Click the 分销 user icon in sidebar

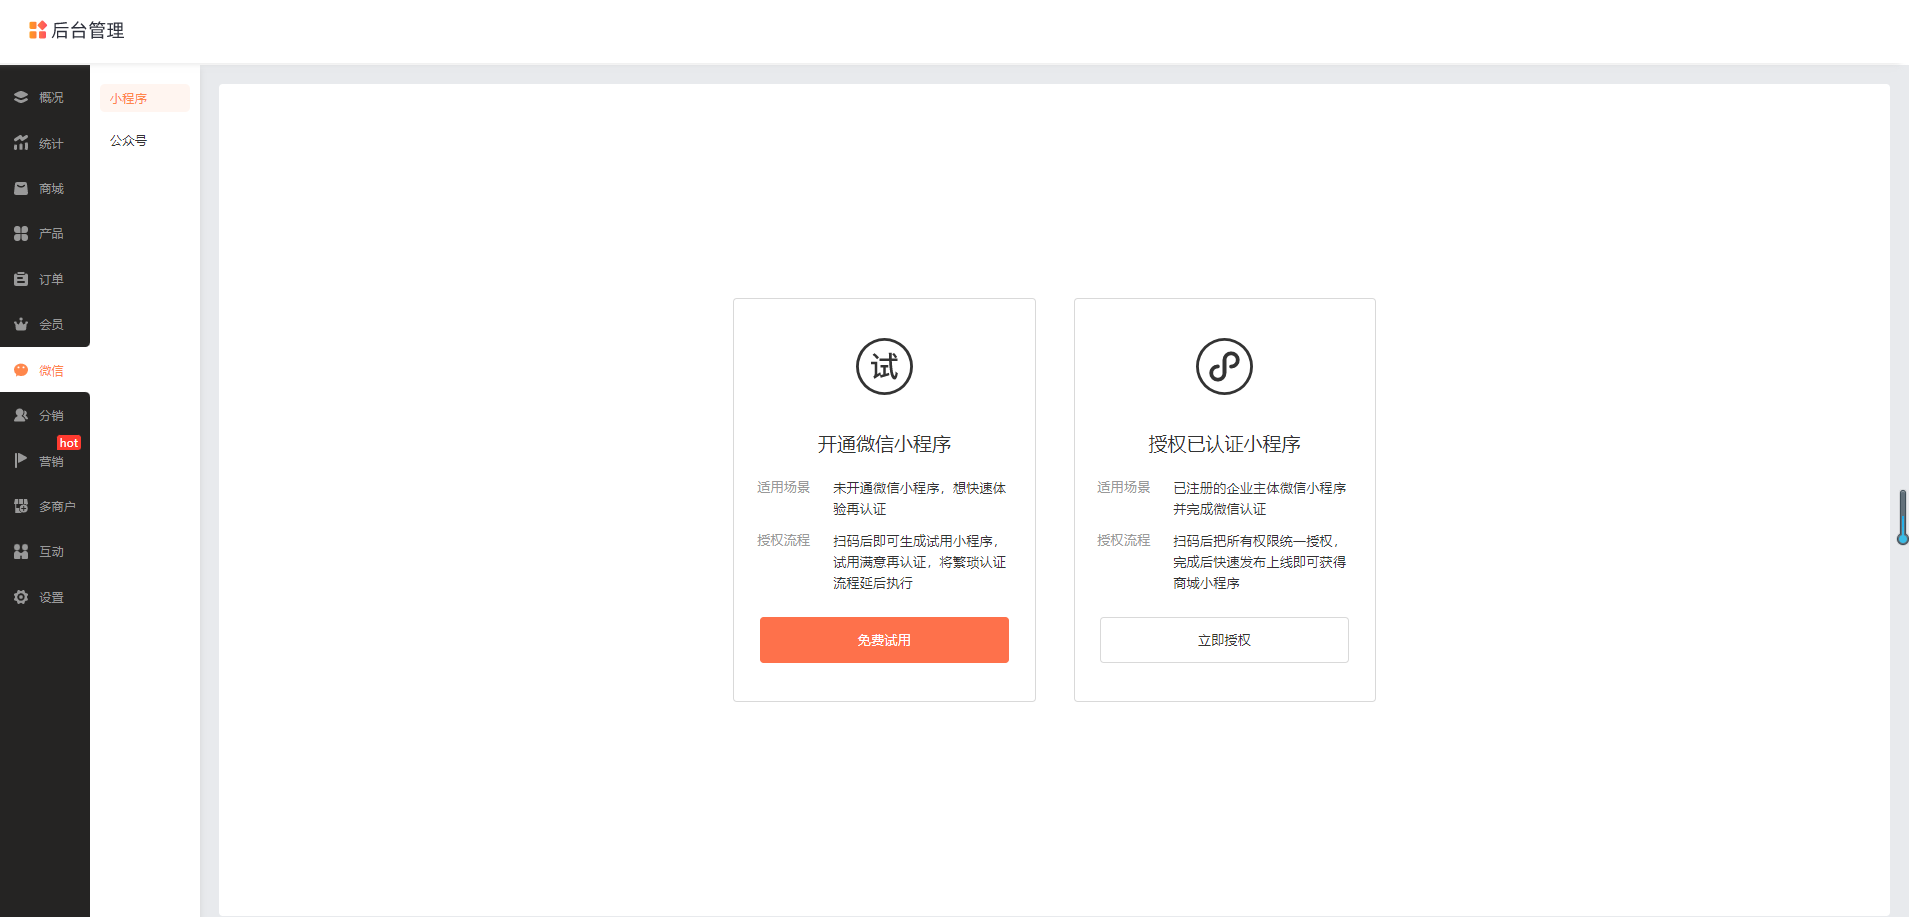click(21, 415)
